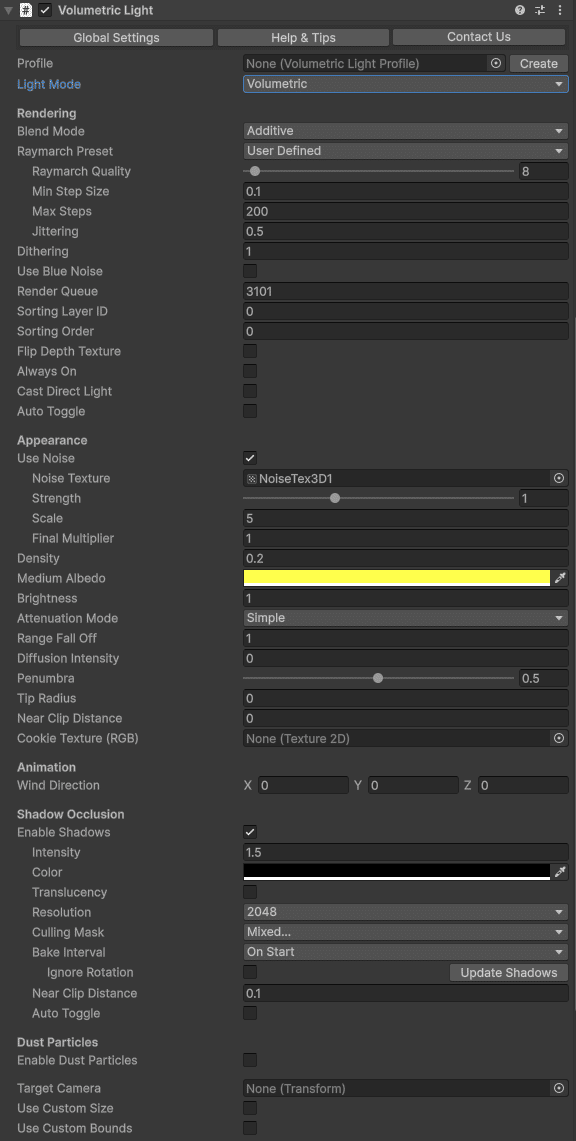Switch to the Help & Tips tab

click(x=301, y=37)
